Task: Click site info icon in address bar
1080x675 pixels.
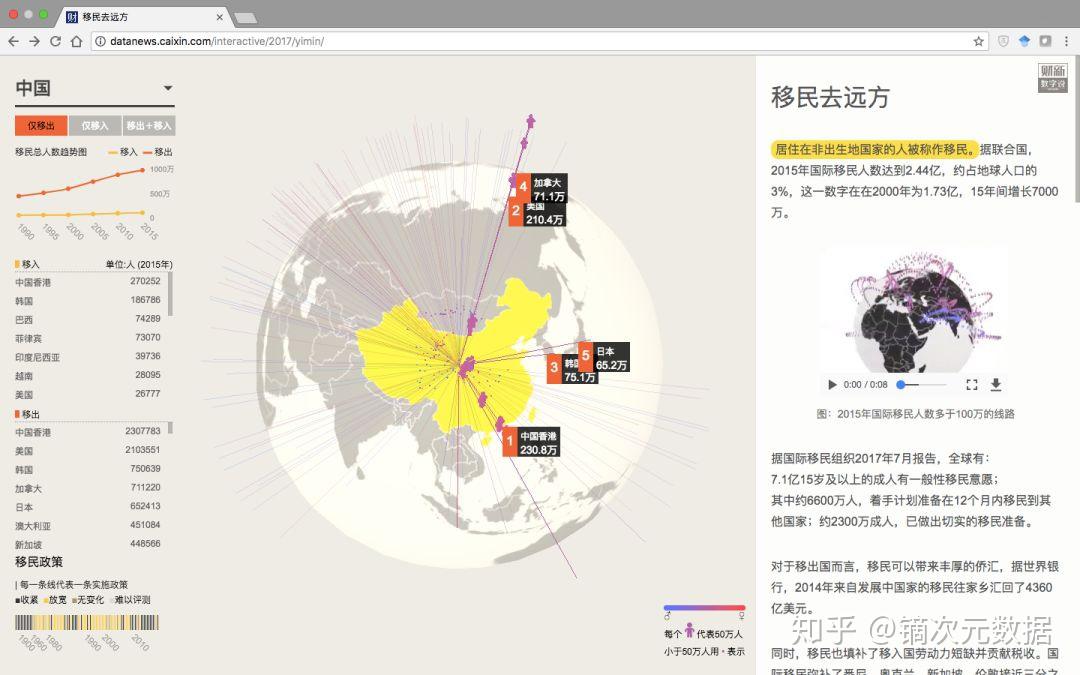Action: coord(100,41)
